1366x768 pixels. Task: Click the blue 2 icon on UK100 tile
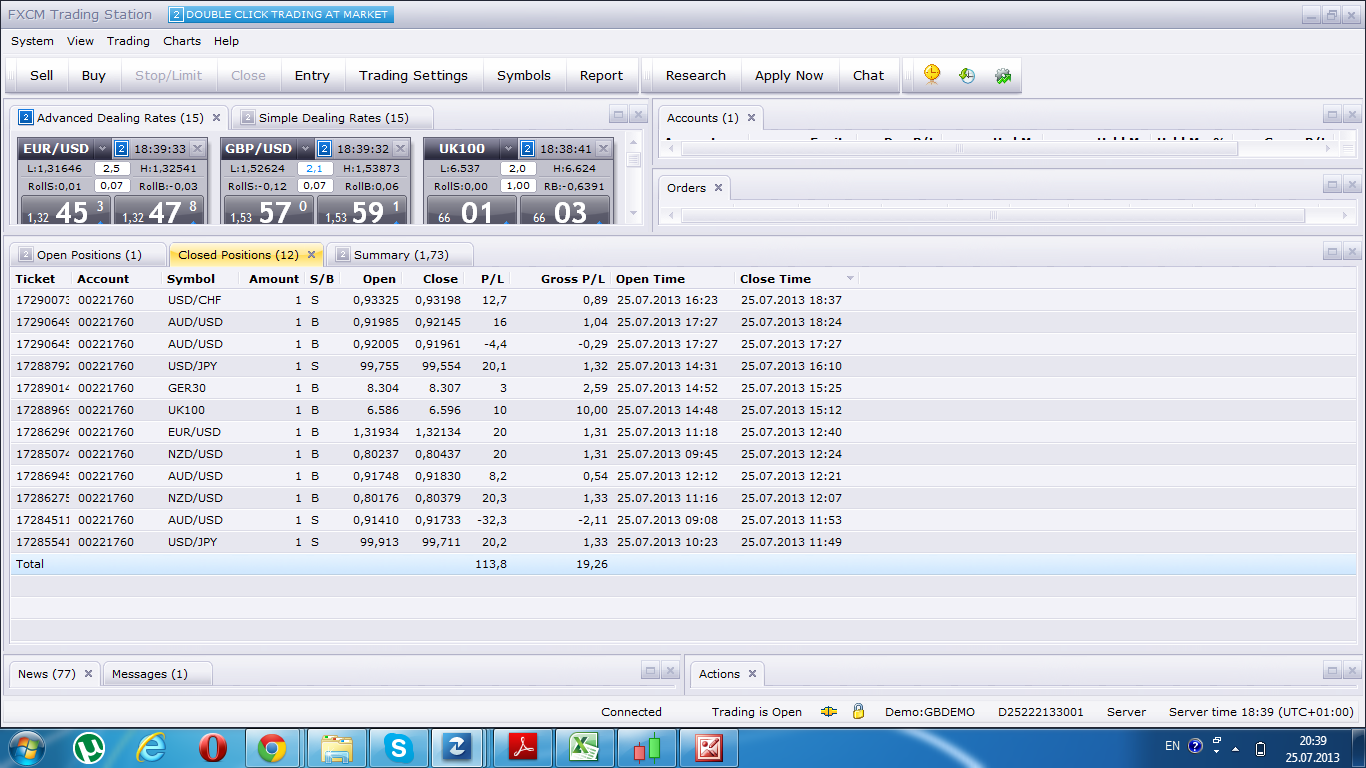tap(527, 149)
